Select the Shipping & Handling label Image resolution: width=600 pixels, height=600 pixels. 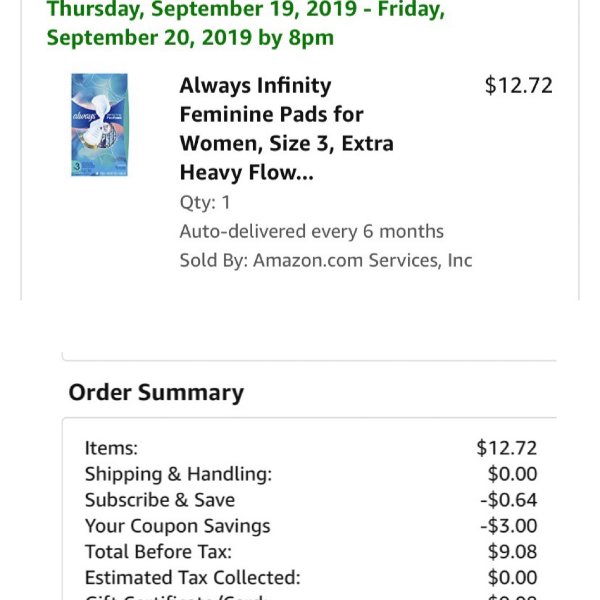(178, 474)
